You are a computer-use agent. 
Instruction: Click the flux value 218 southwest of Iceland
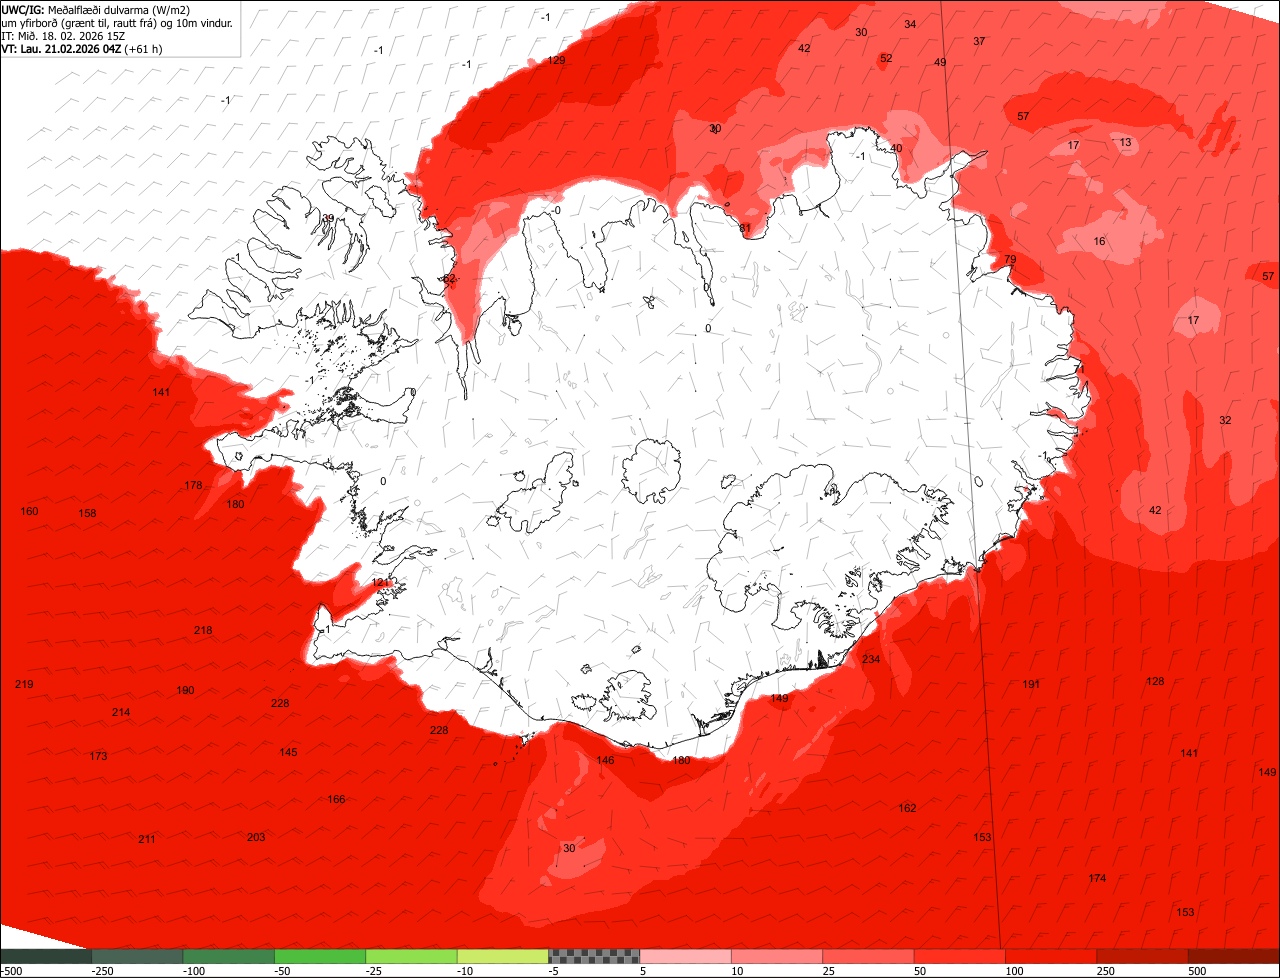(203, 630)
